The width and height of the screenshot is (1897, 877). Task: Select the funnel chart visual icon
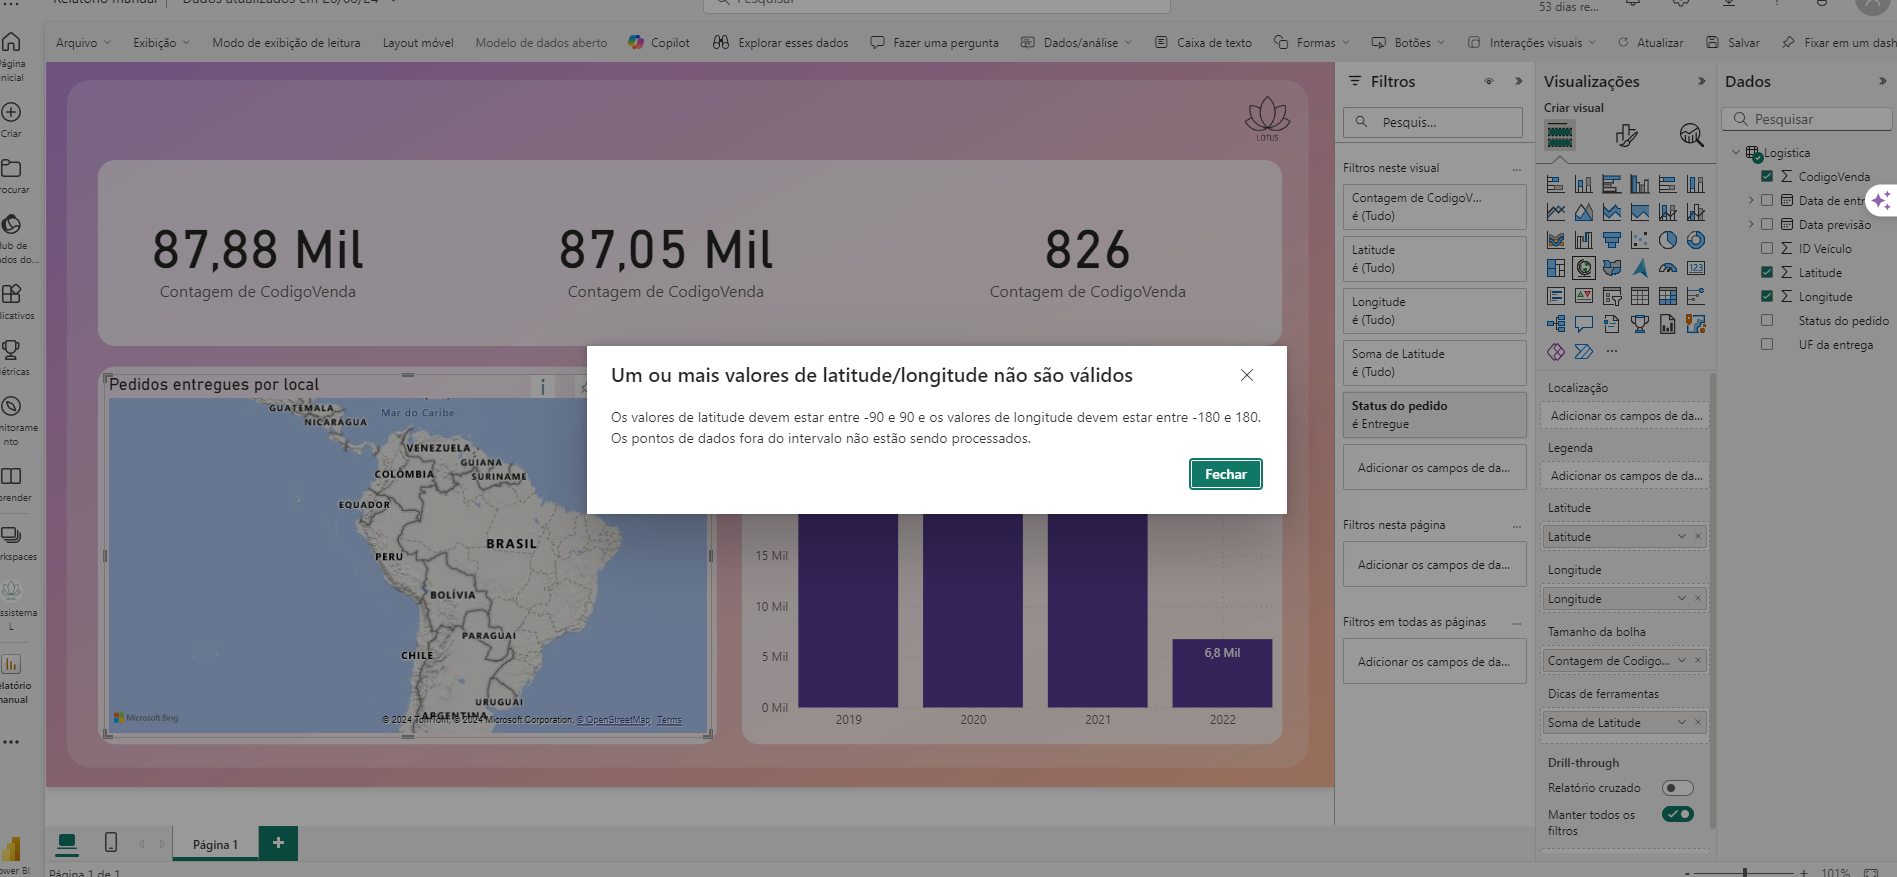coord(1611,240)
